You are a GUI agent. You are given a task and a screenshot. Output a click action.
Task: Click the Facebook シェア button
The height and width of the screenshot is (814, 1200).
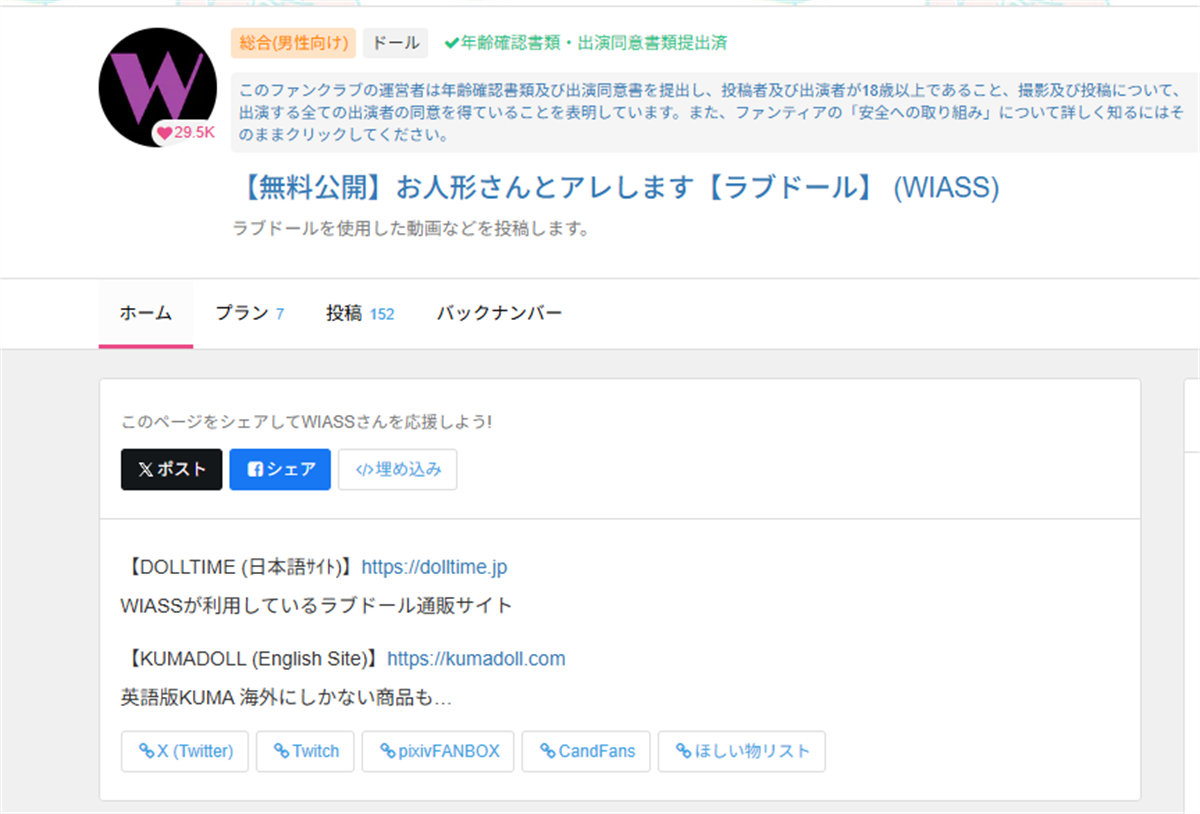click(280, 469)
